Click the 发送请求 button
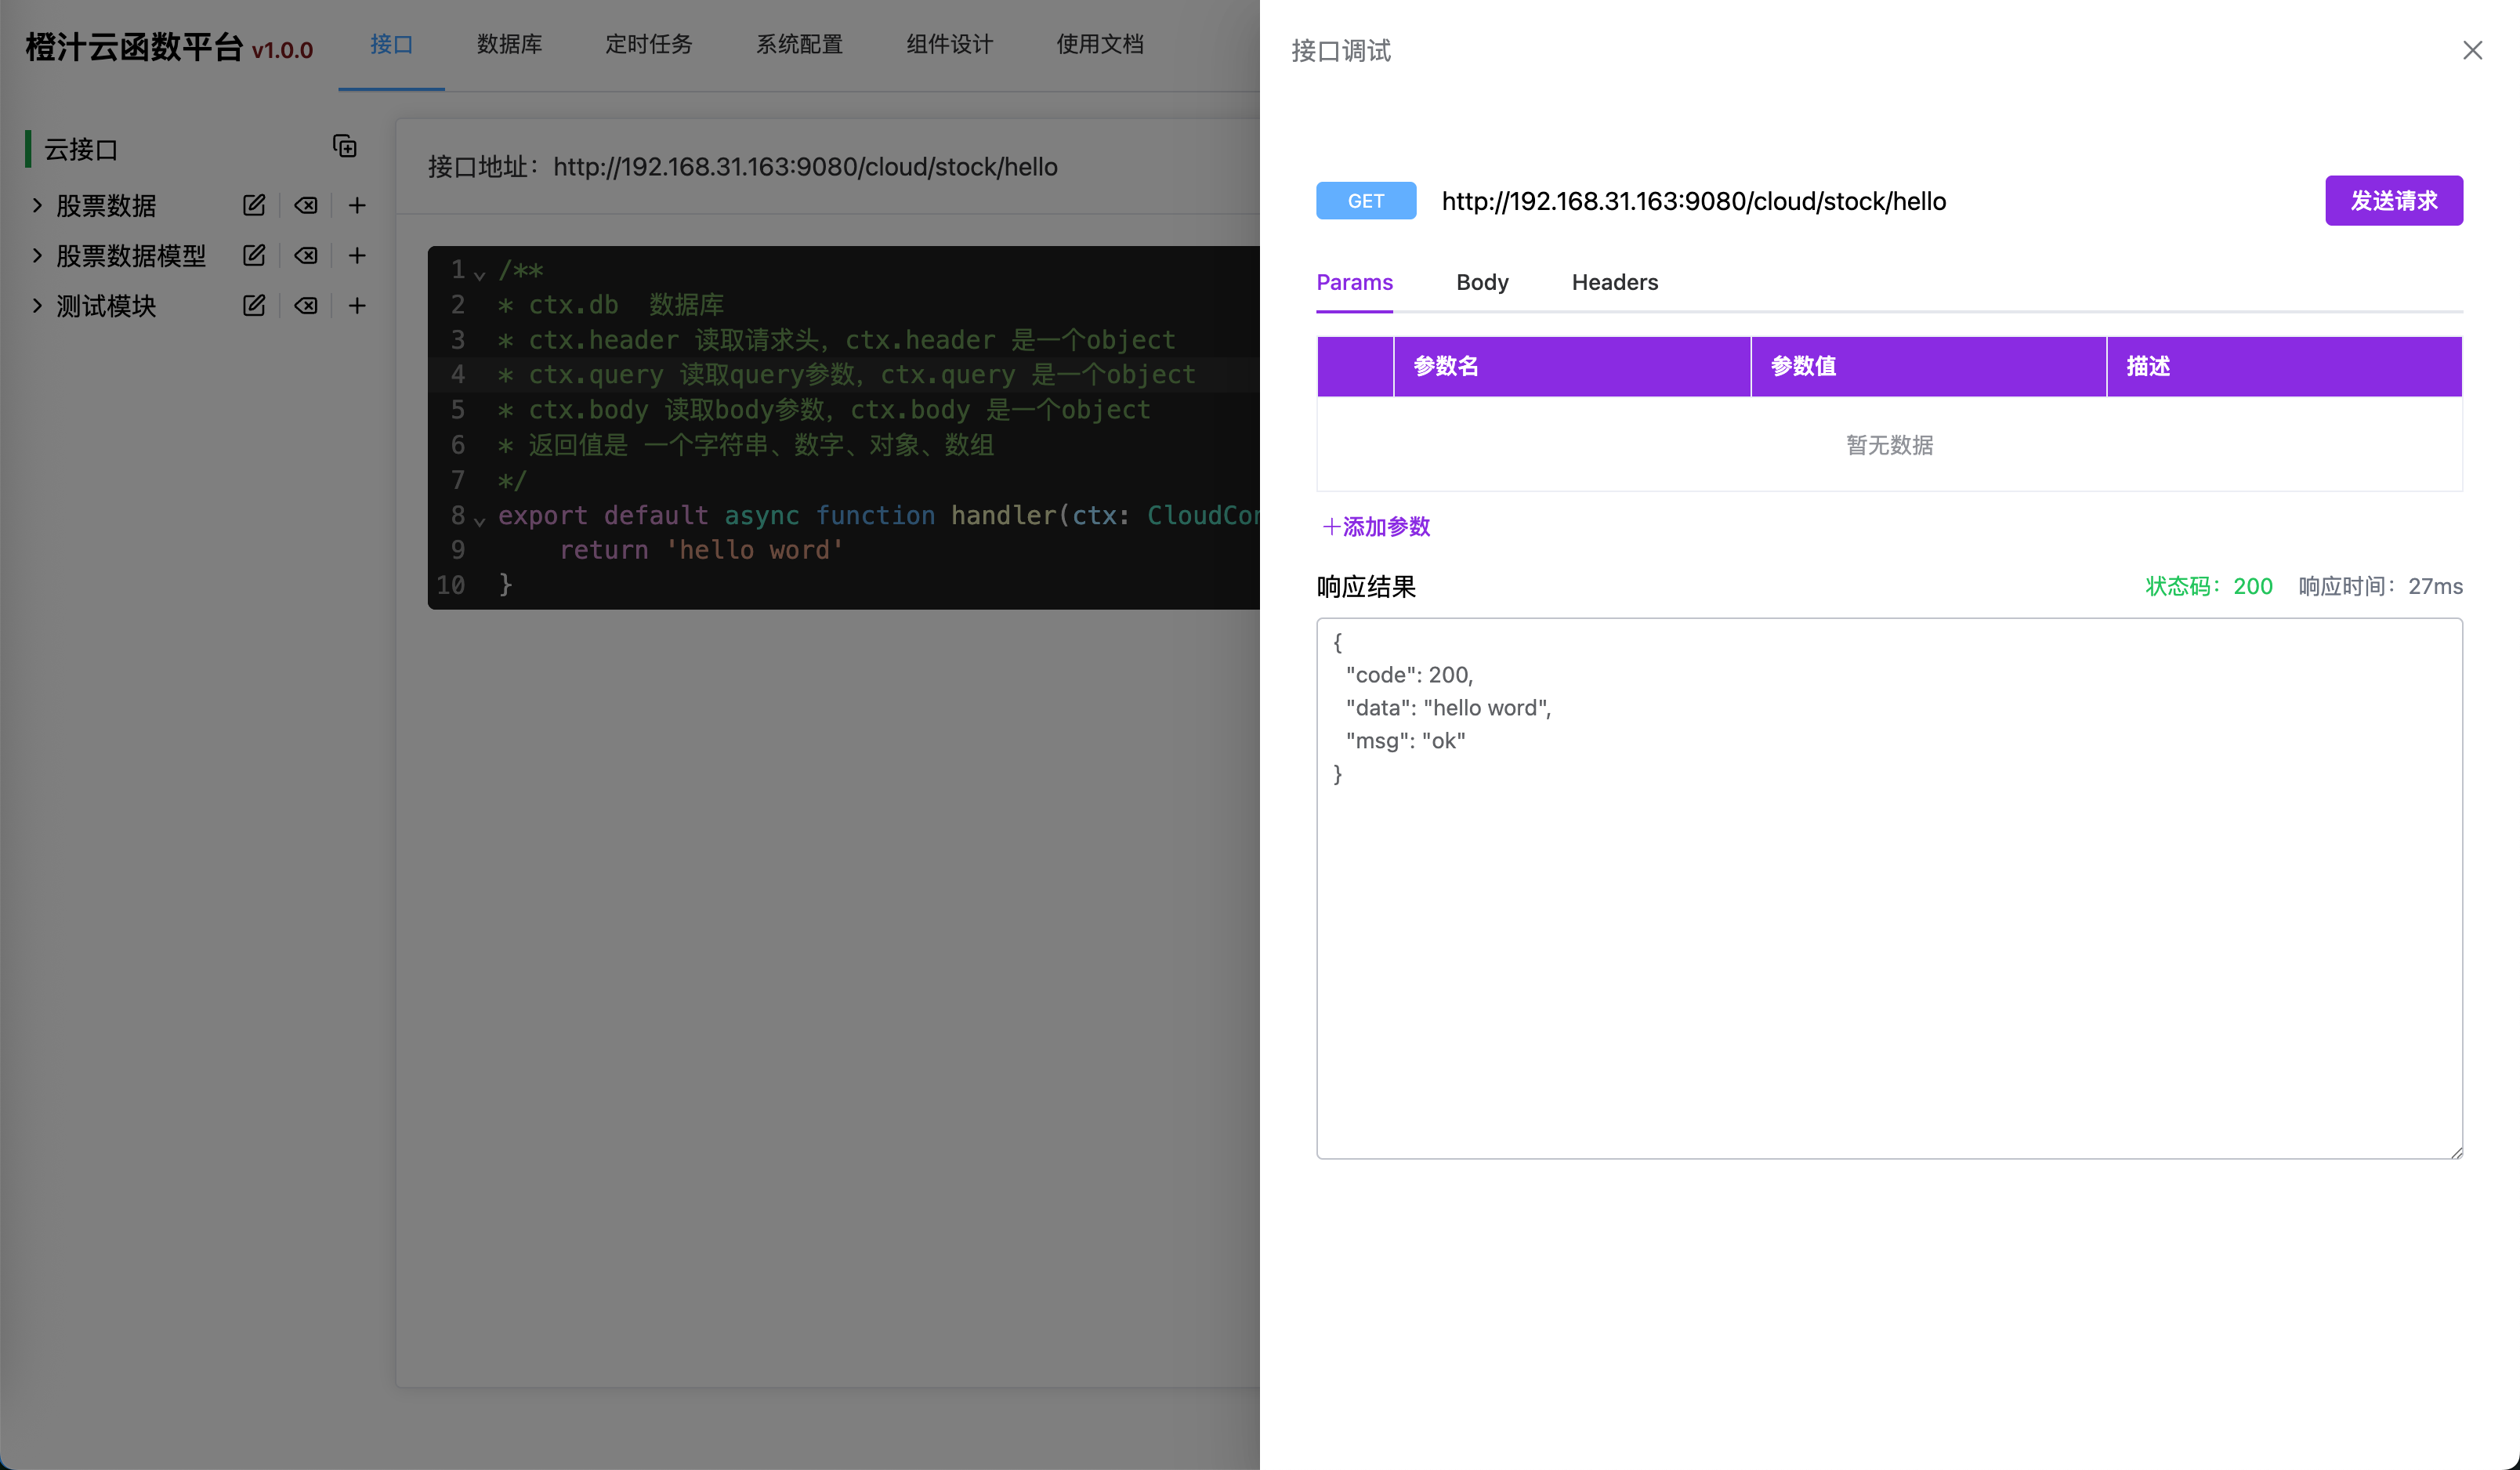 tap(2393, 200)
